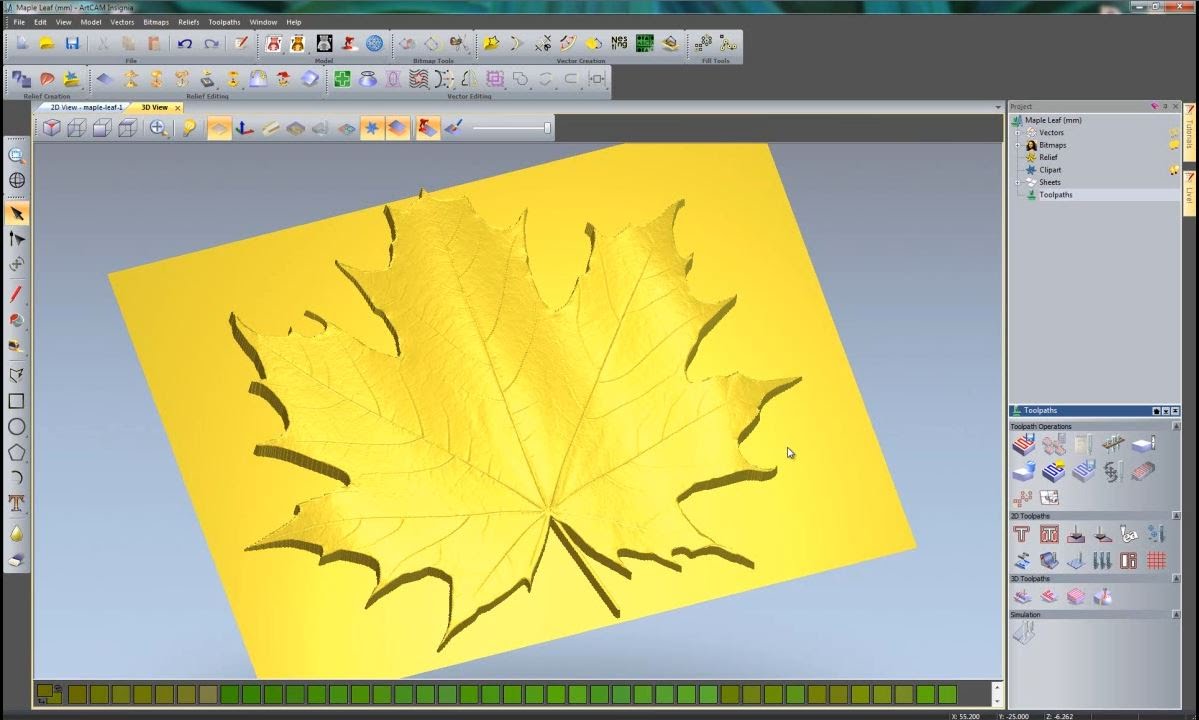Click the origin axes icon

245,128
